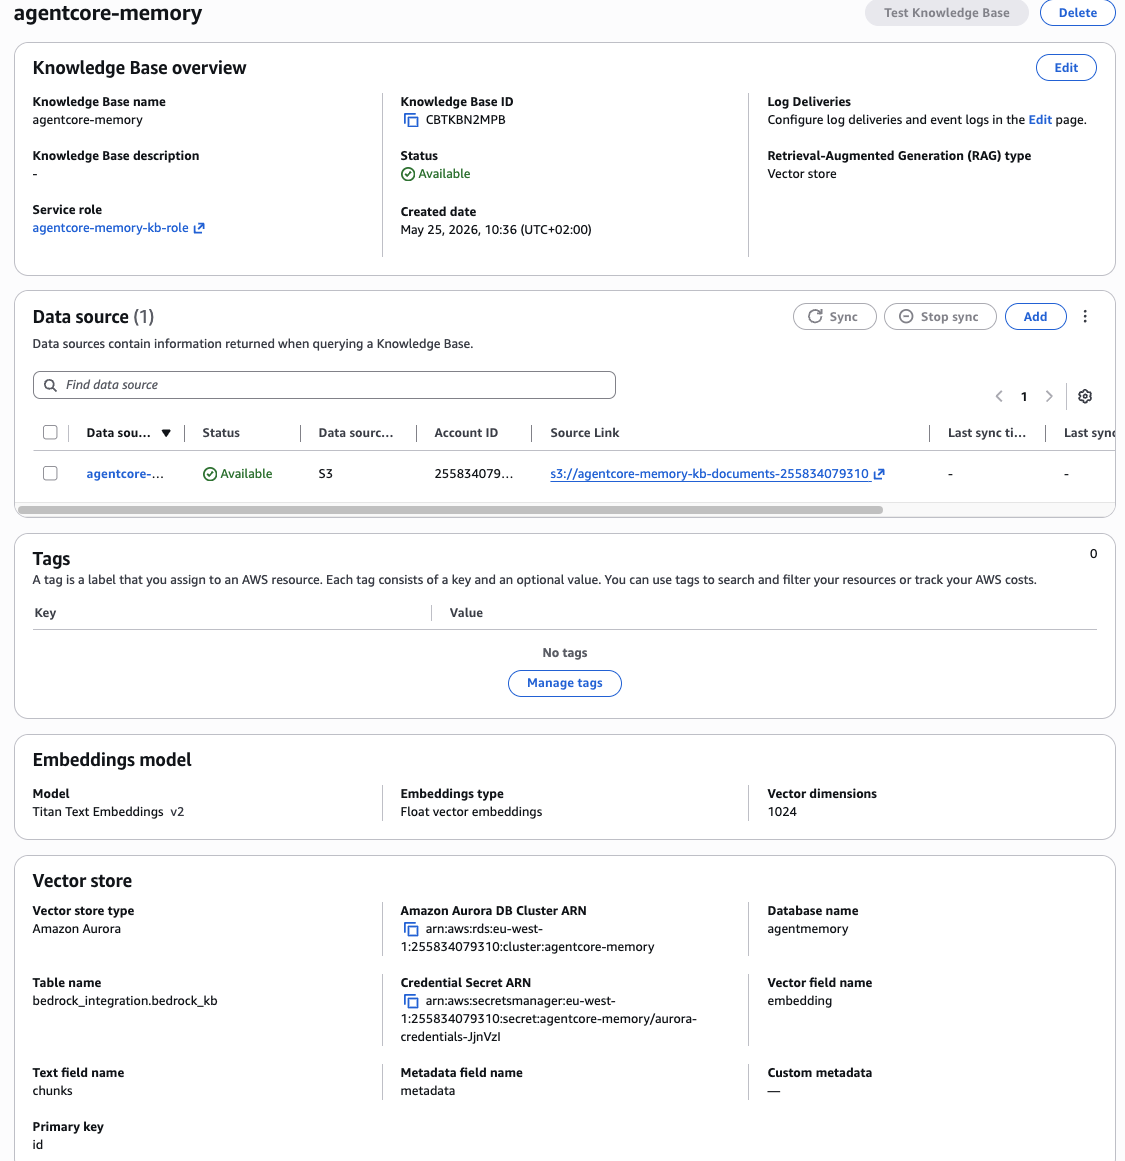Click the 1024 vector dimensions value
The height and width of the screenshot is (1161, 1125).
pyautogui.click(x=782, y=812)
